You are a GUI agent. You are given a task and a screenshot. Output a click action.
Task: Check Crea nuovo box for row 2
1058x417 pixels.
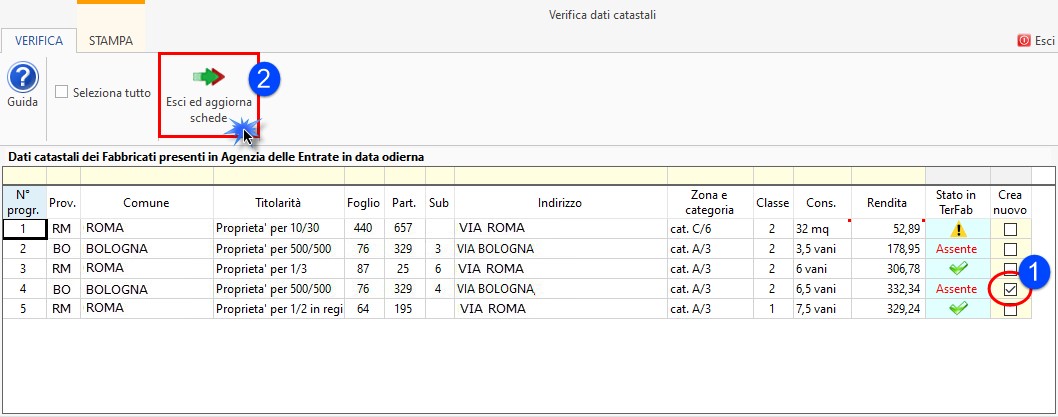(x=1010, y=249)
